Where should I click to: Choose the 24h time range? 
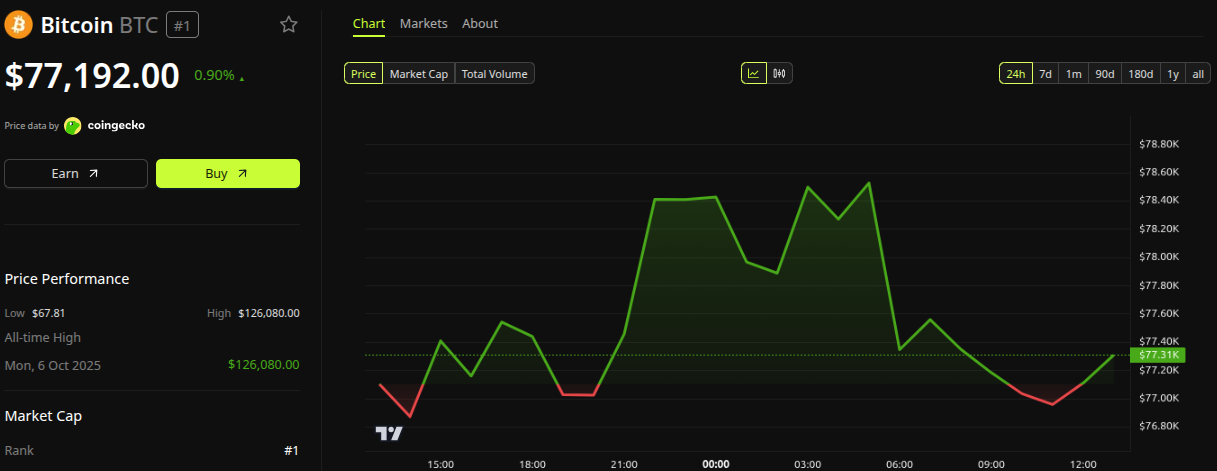[x=1016, y=73]
